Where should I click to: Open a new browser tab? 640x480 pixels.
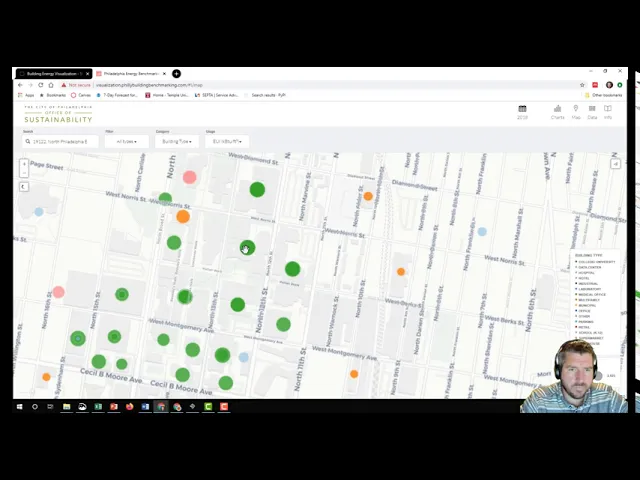(x=176, y=73)
